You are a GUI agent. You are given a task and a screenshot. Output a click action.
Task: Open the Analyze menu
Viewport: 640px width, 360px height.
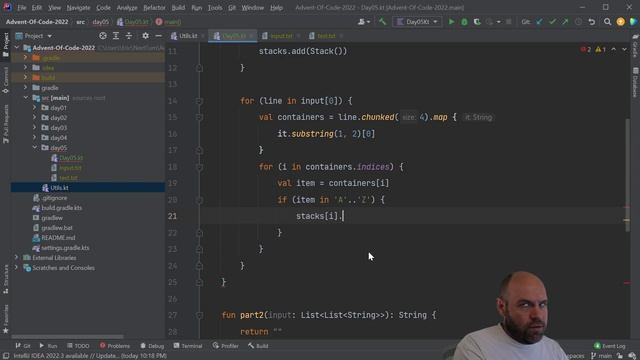127,8
